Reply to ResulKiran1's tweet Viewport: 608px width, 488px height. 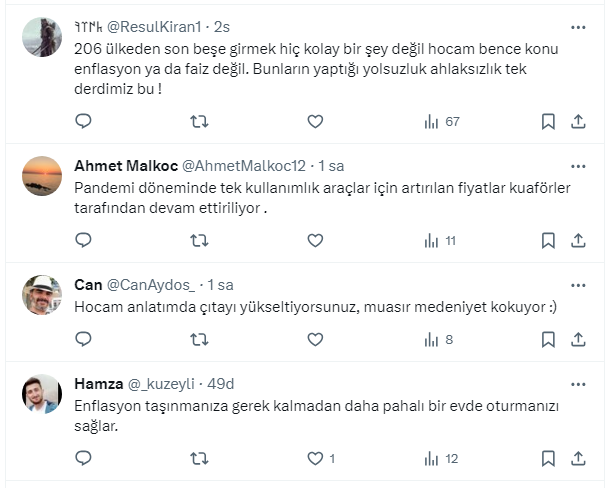click(84, 122)
